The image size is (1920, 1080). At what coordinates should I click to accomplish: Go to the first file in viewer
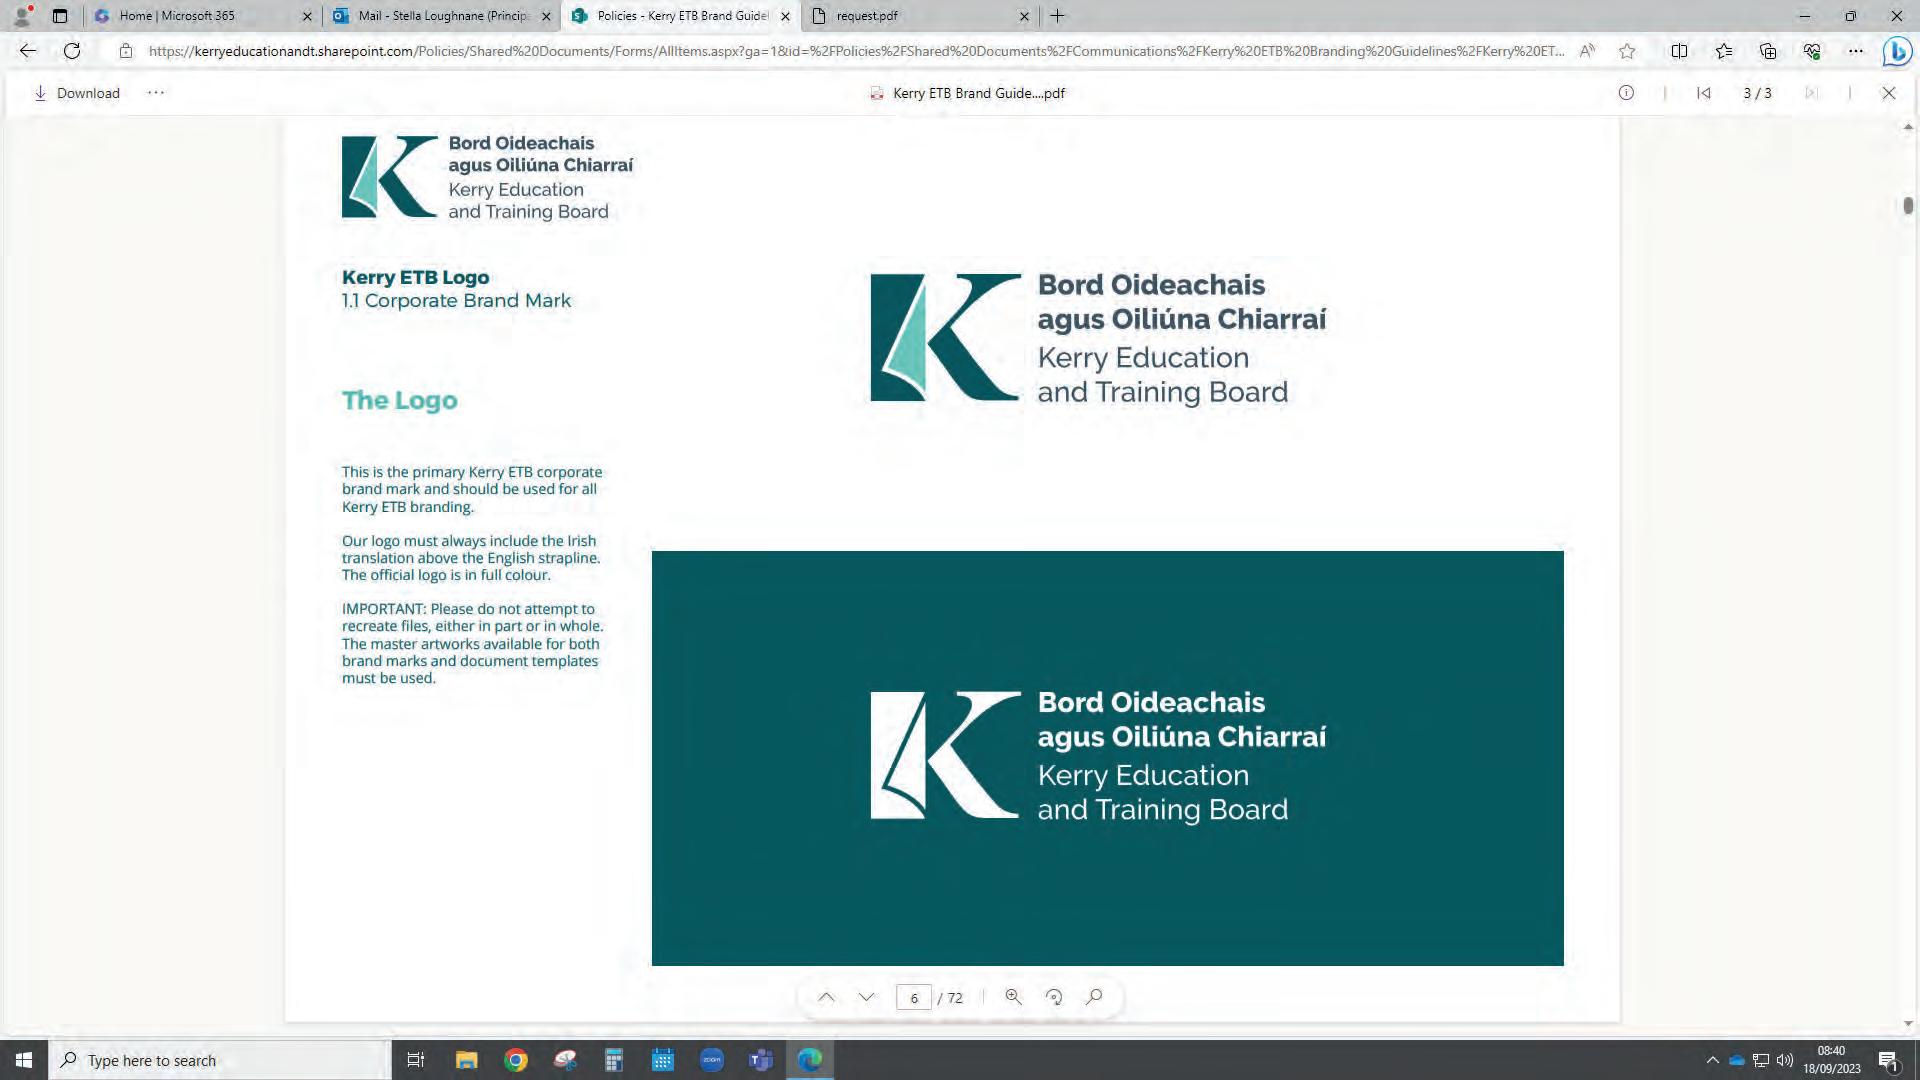(x=1704, y=93)
